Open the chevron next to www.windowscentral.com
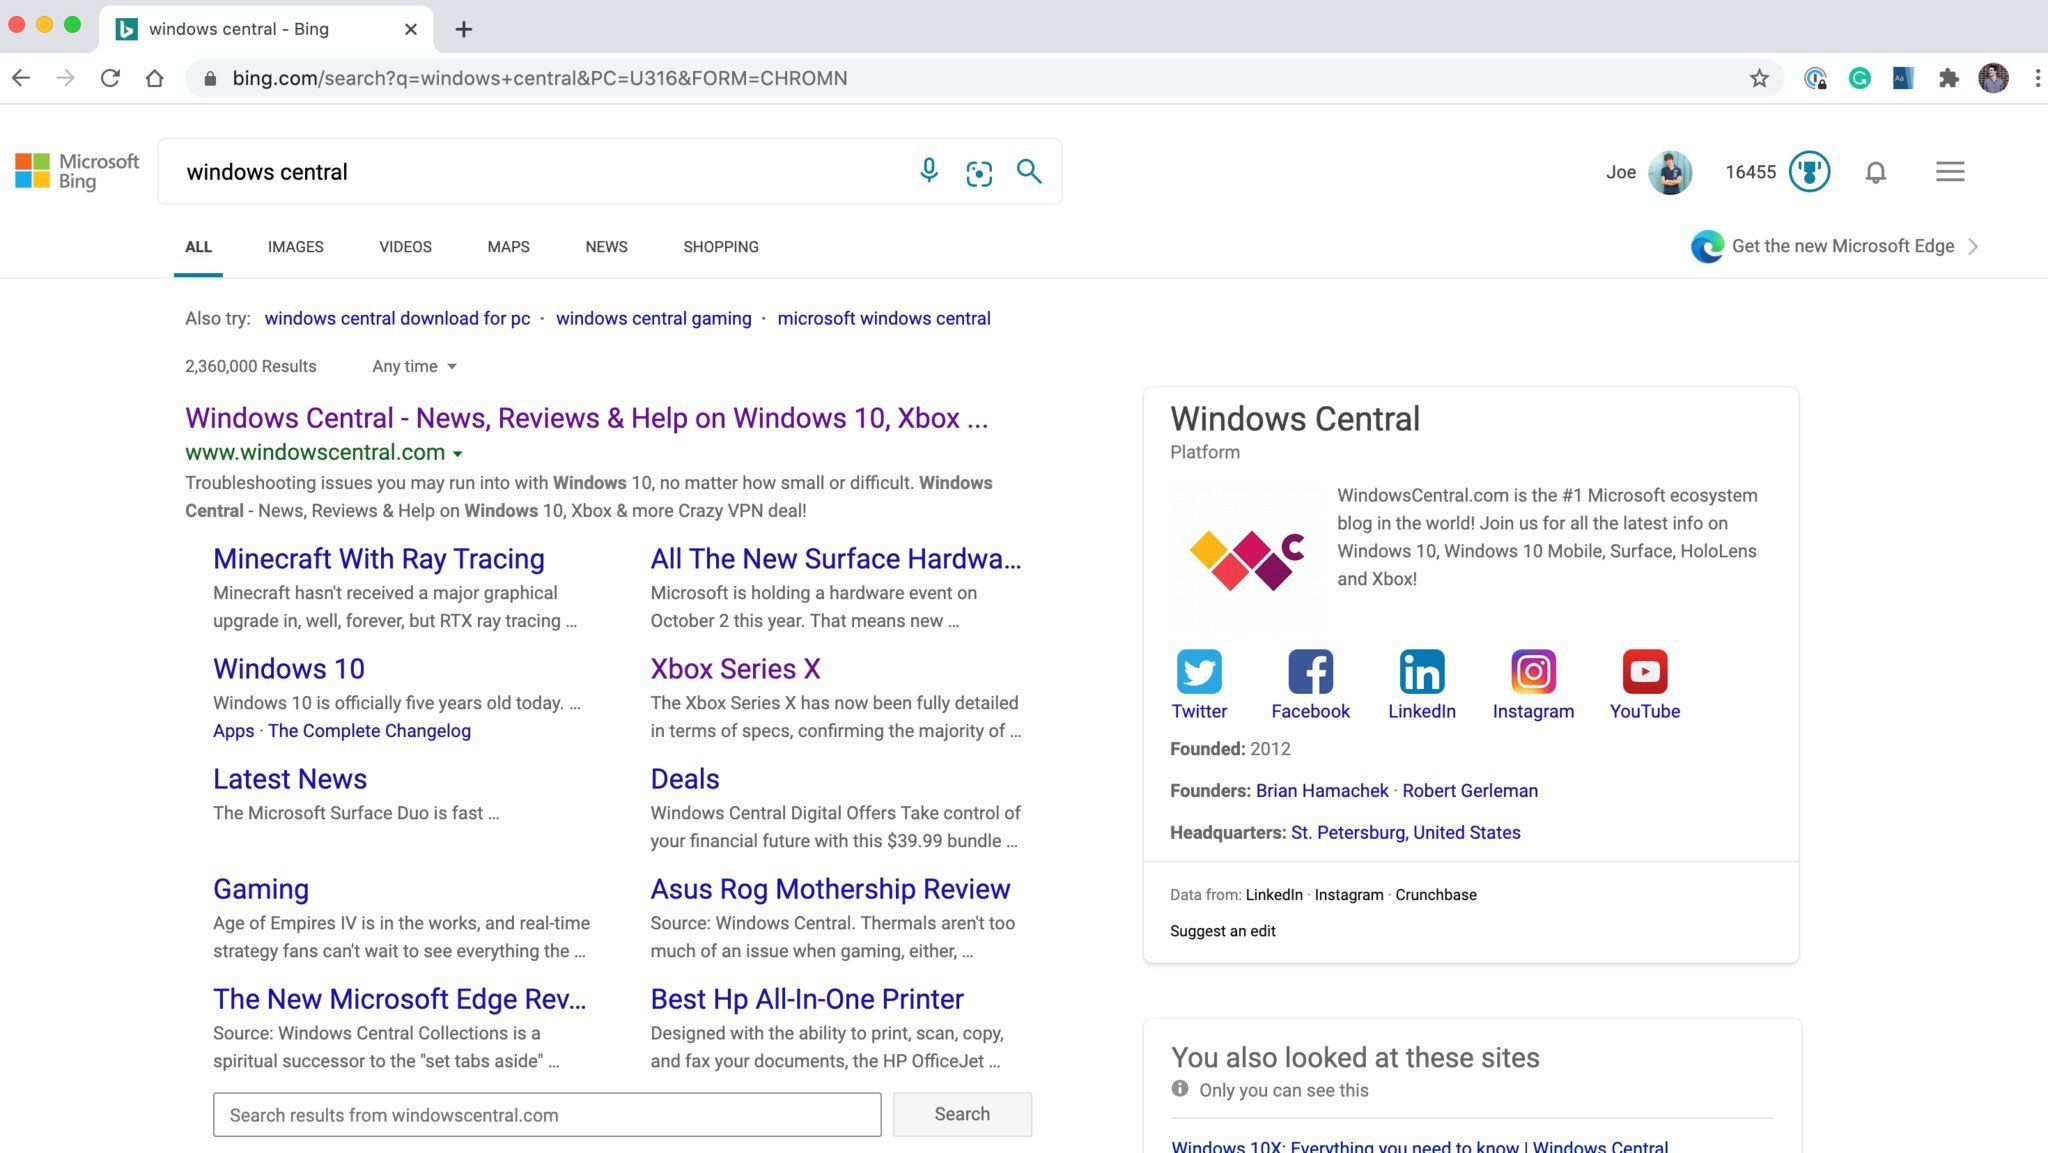The width and height of the screenshot is (2048, 1153). [459, 453]
